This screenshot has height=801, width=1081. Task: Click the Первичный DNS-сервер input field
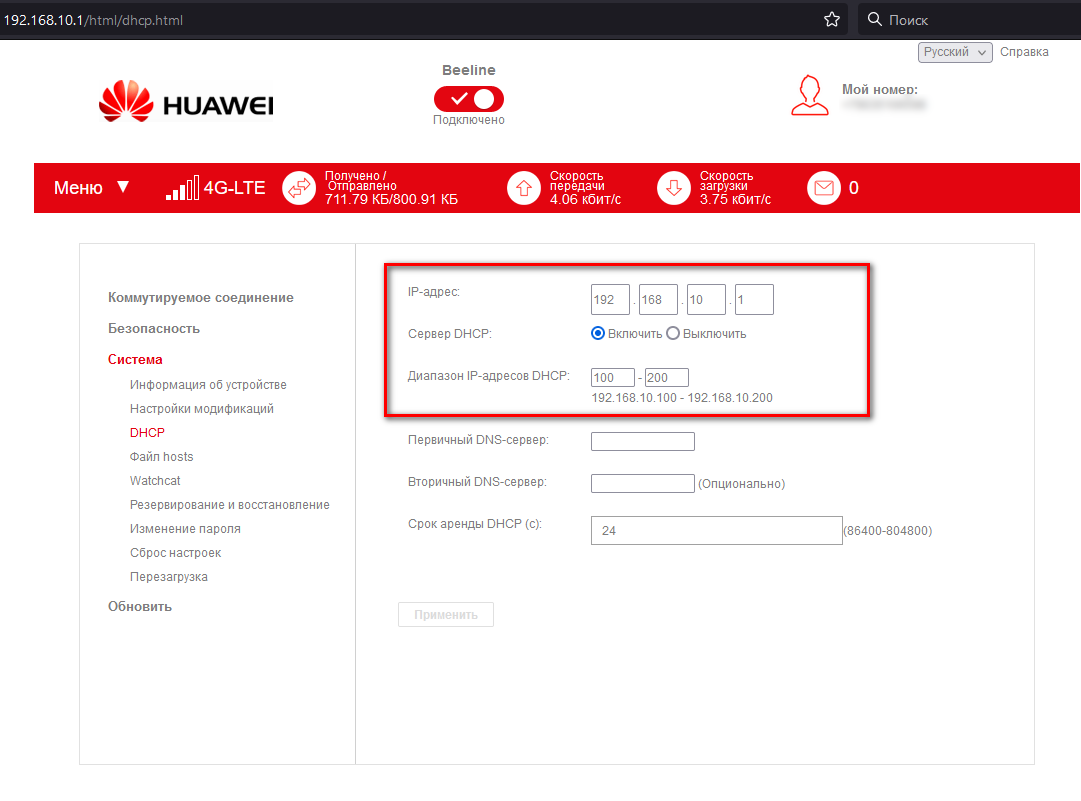[642, 442]
